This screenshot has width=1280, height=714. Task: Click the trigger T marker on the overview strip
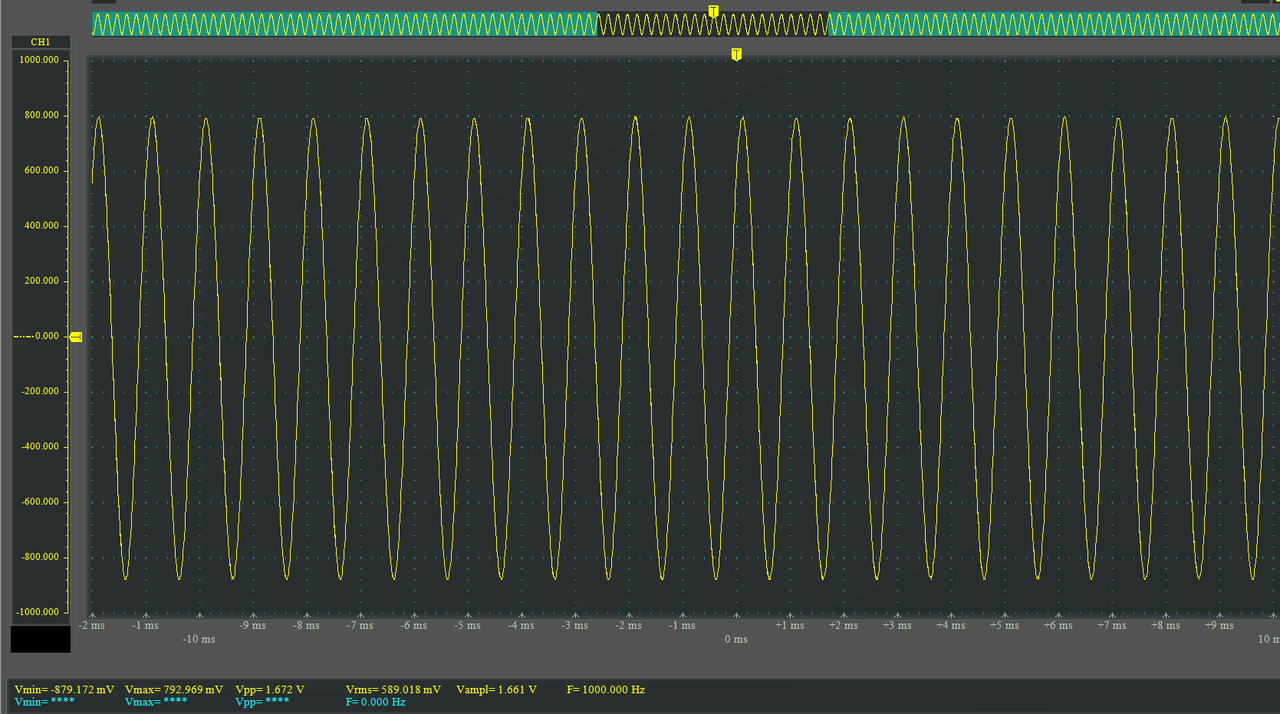point(713,11)
